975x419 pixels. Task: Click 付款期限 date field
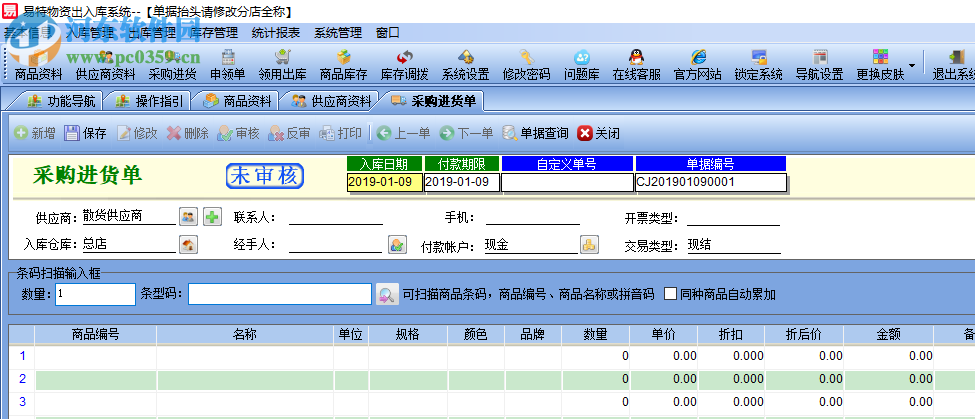coord(461,182)
